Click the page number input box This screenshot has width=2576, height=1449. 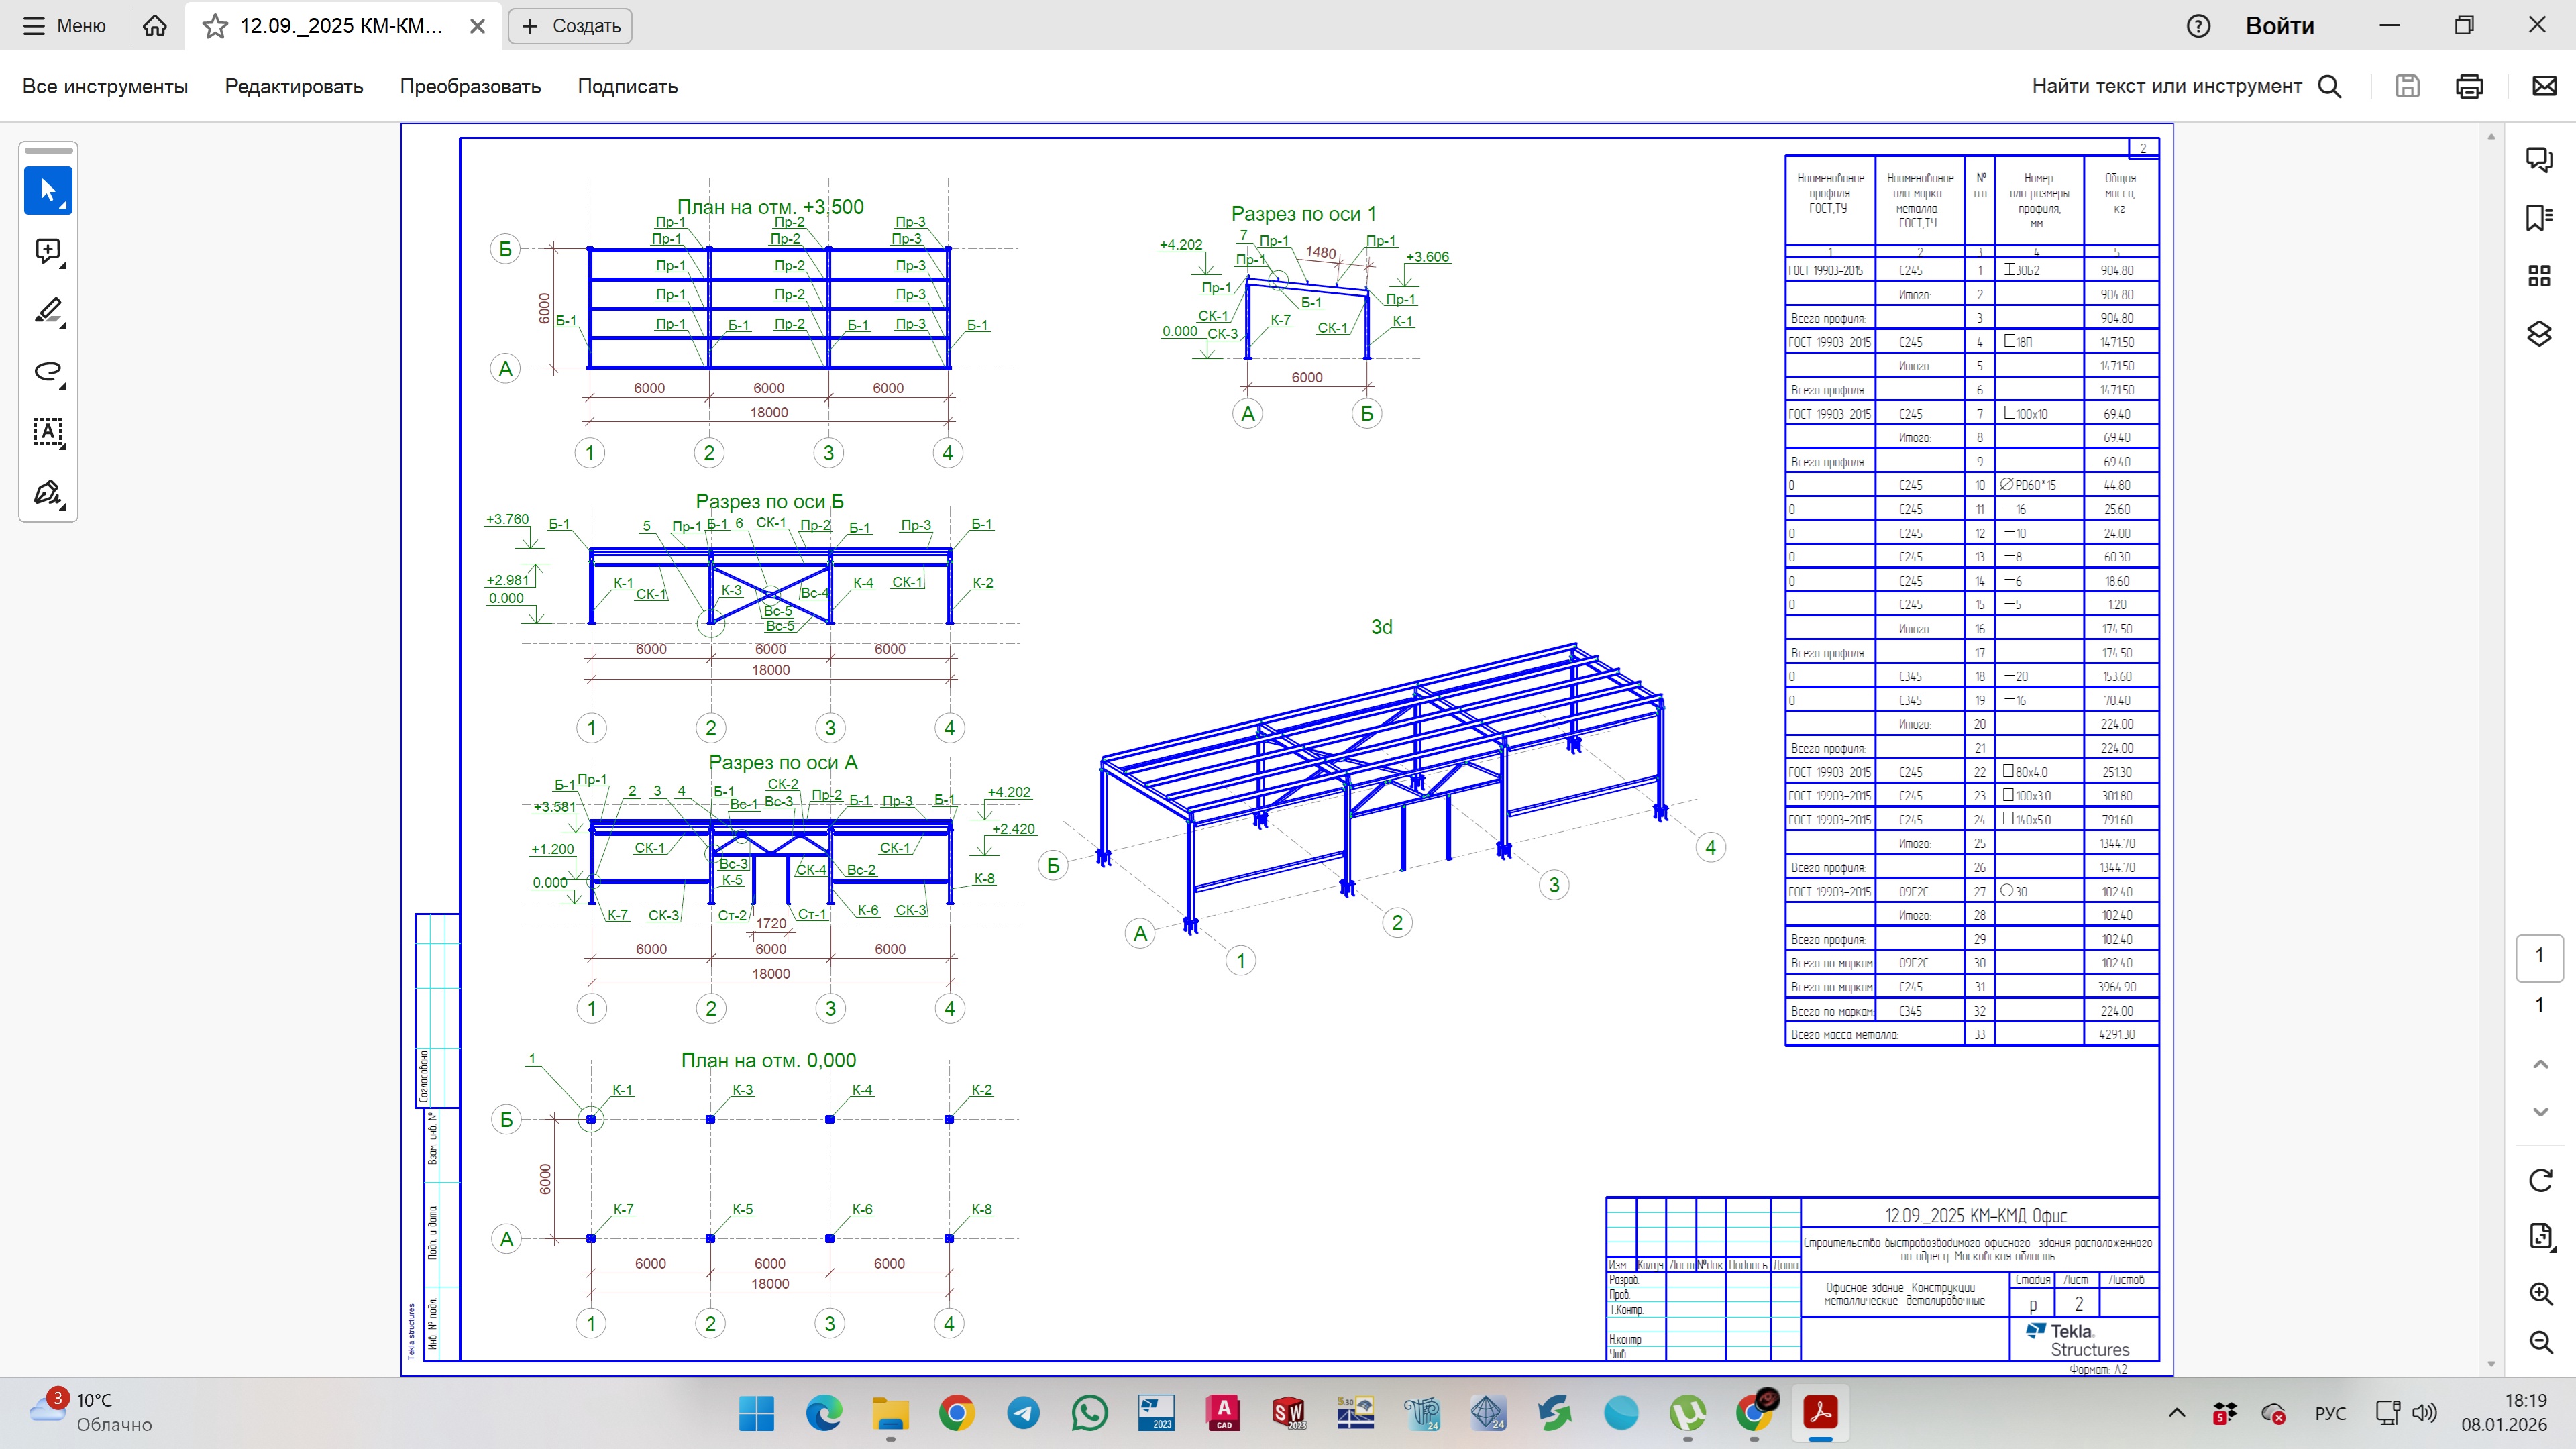click(2539, 956)
